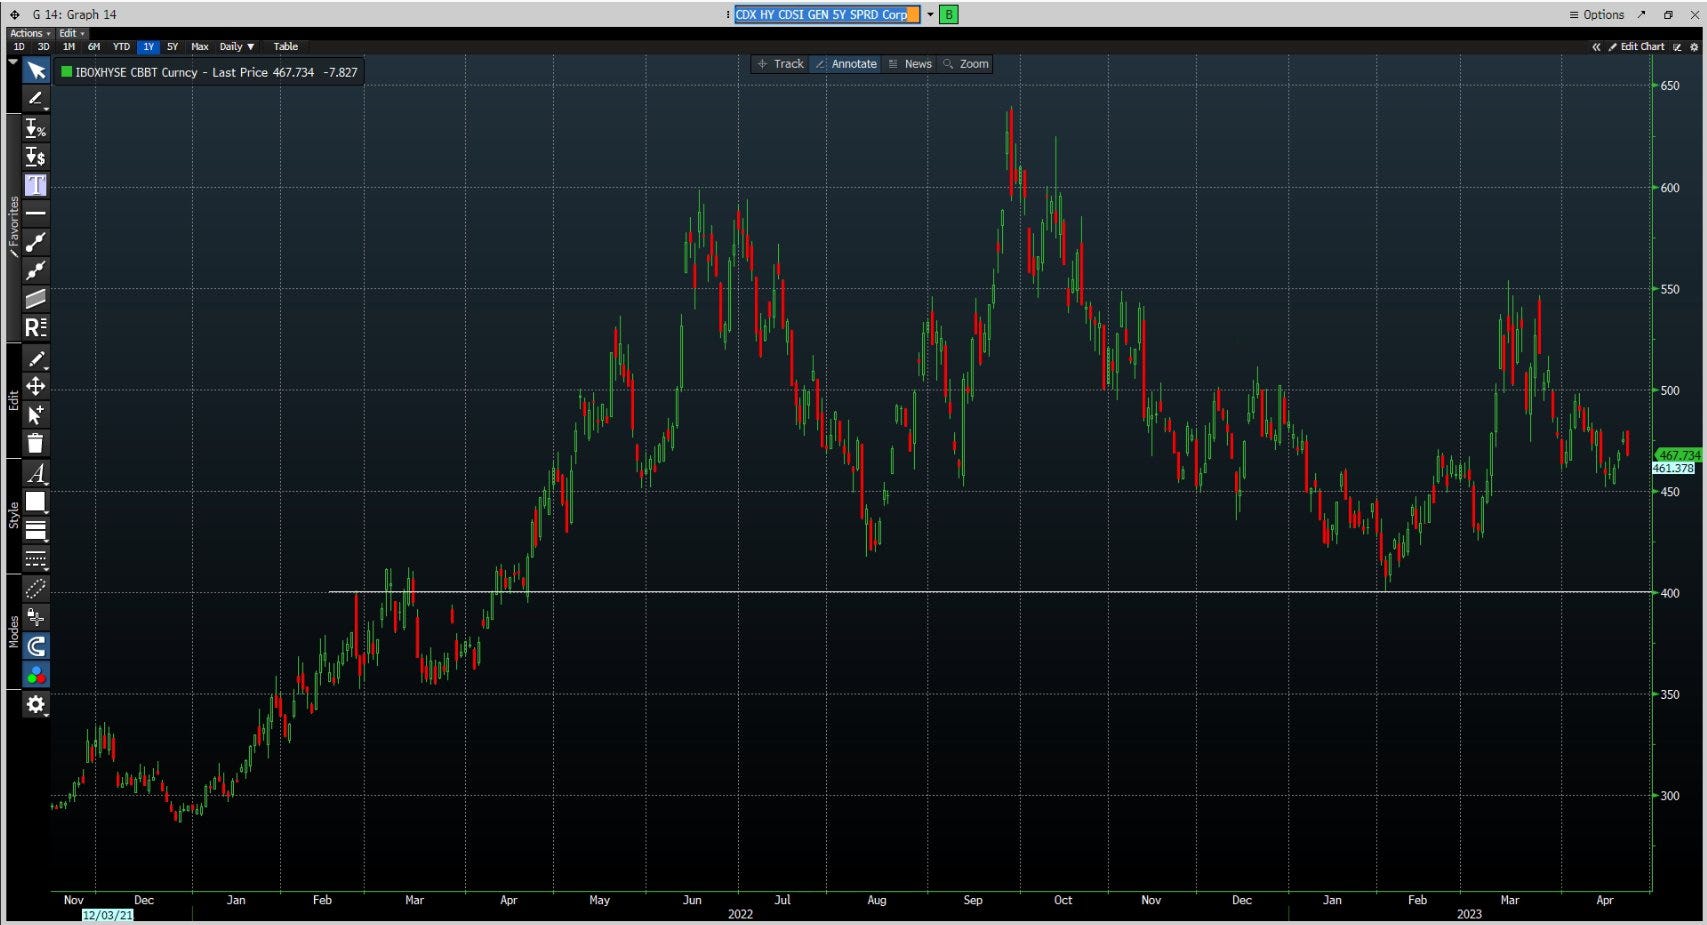The height and width of the screenshot is (925, 1707).
Task: Click the trash delete annotation icon
Action: tap(35, 443)
